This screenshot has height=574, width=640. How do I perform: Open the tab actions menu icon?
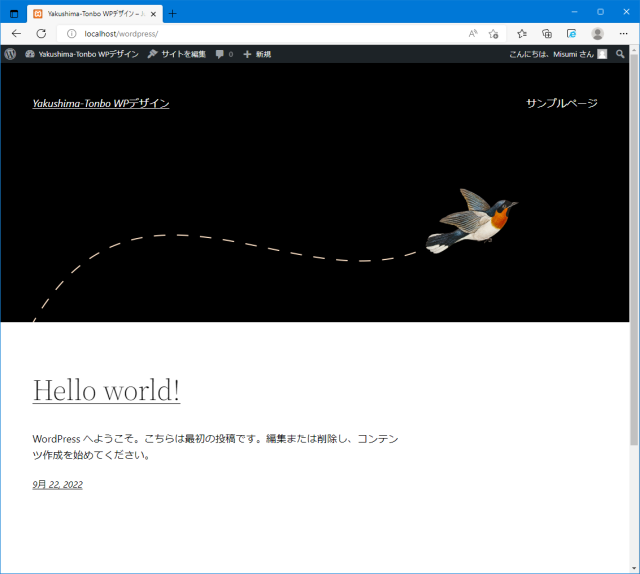click(14, 14)
